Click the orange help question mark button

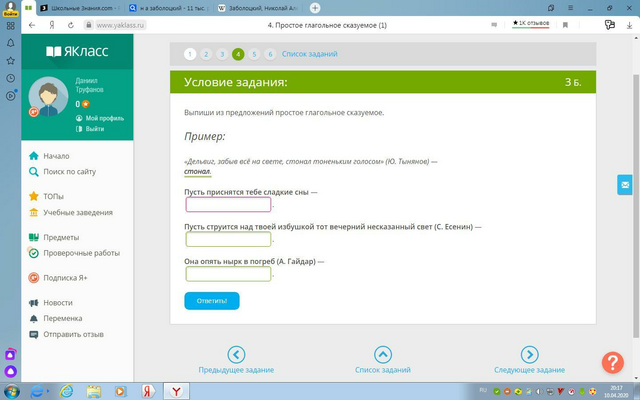(x=612, y=362)
